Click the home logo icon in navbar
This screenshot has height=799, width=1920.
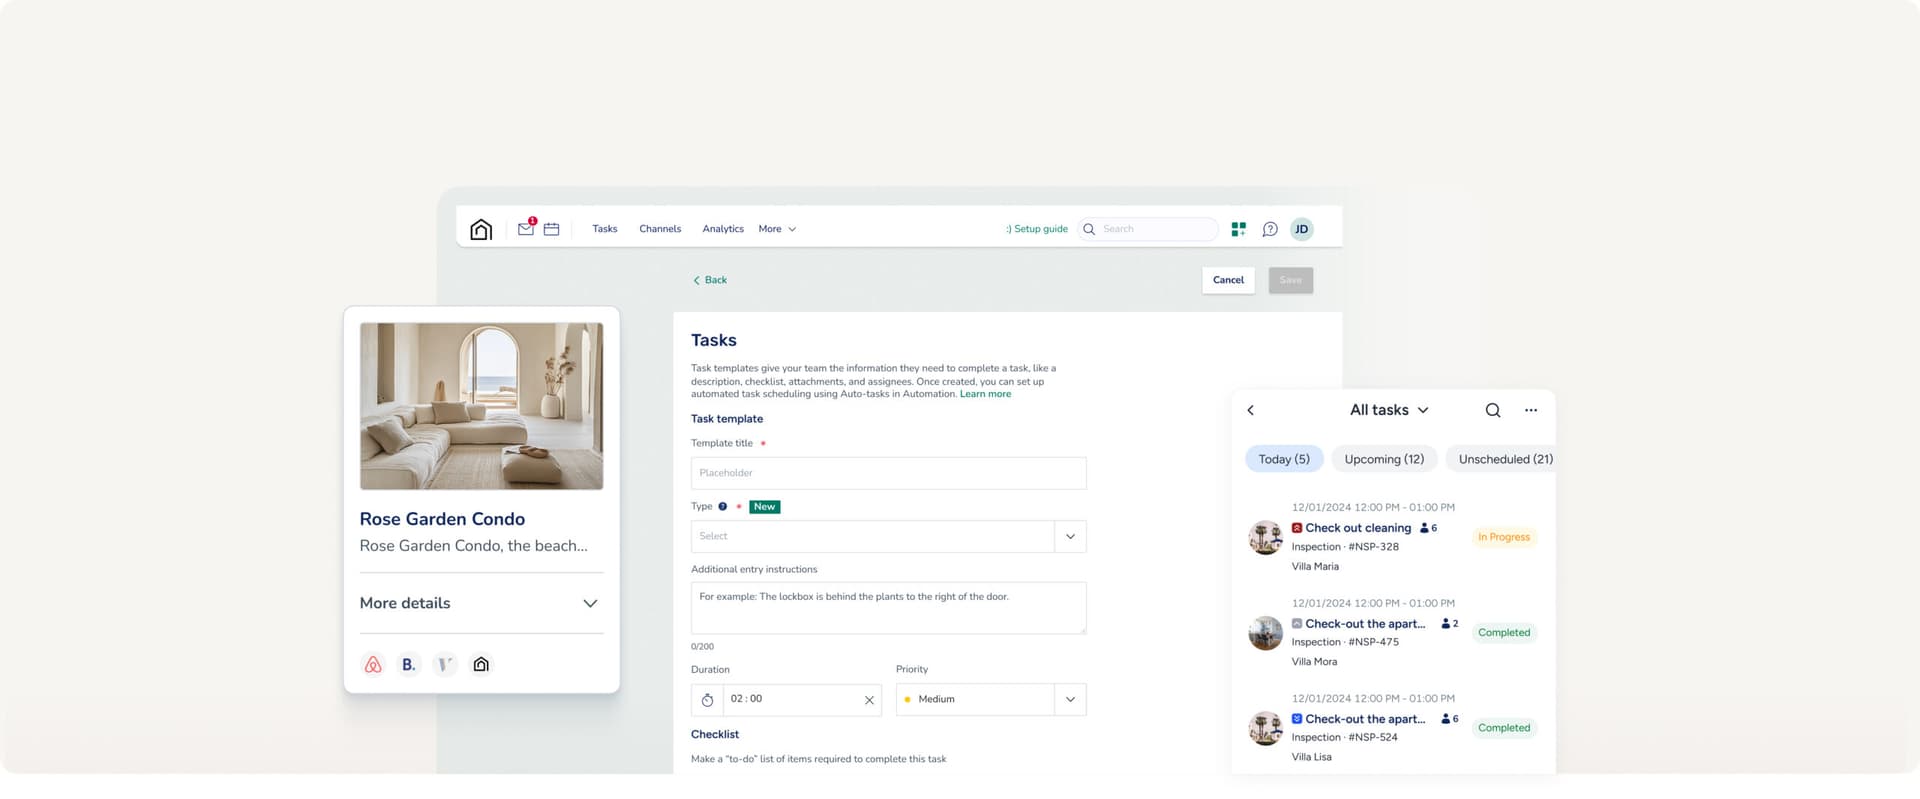pos(481,230)
